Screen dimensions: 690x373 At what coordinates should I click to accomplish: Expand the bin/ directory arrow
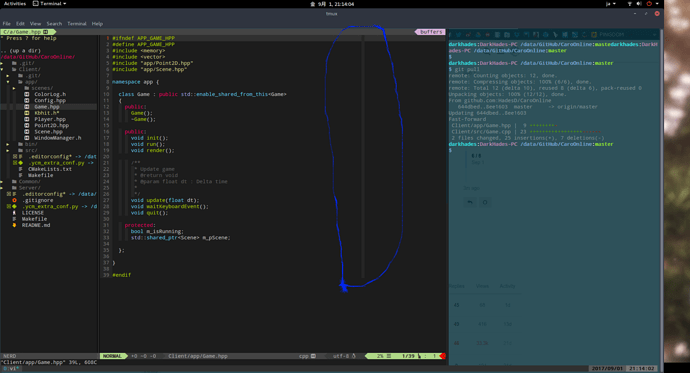(x=8, y=144)
